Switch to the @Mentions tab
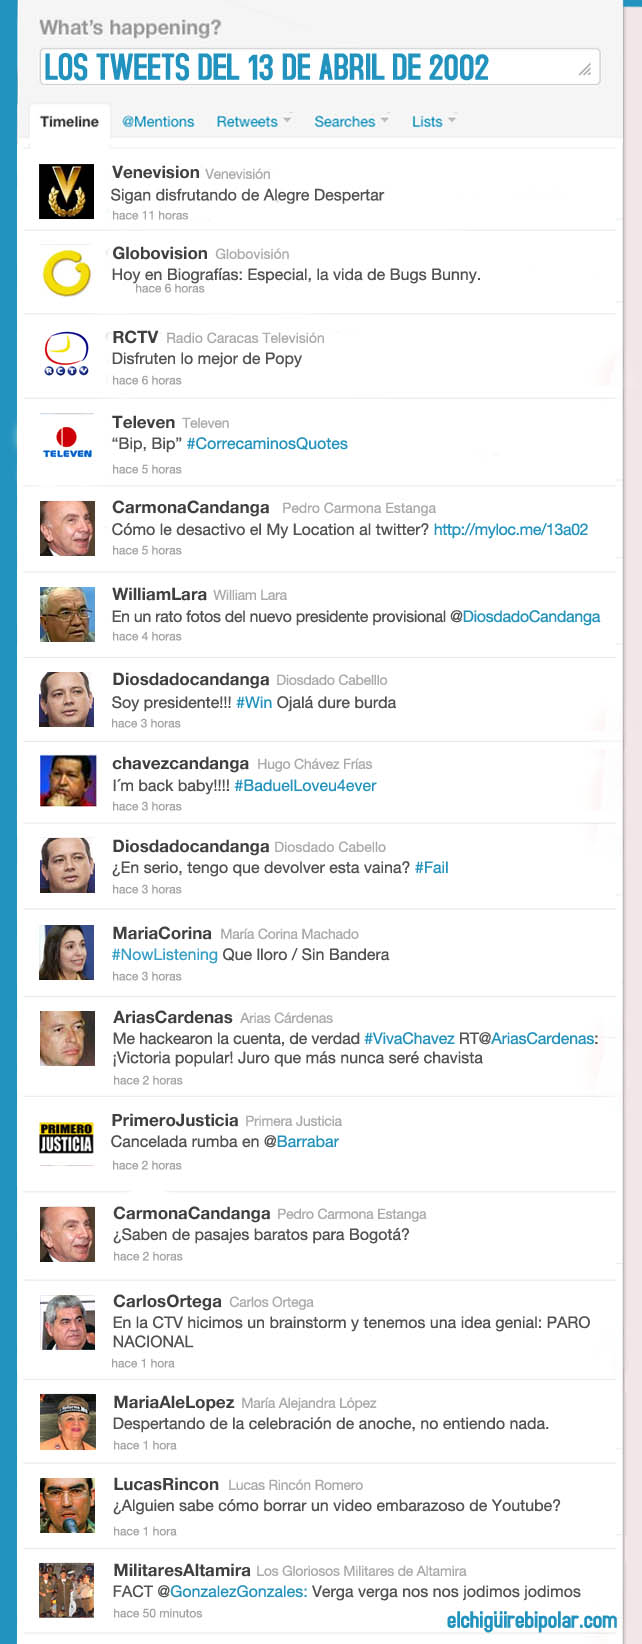This screenshot has width=642, height=1644. pyautogui.click(x=158, y=121)
